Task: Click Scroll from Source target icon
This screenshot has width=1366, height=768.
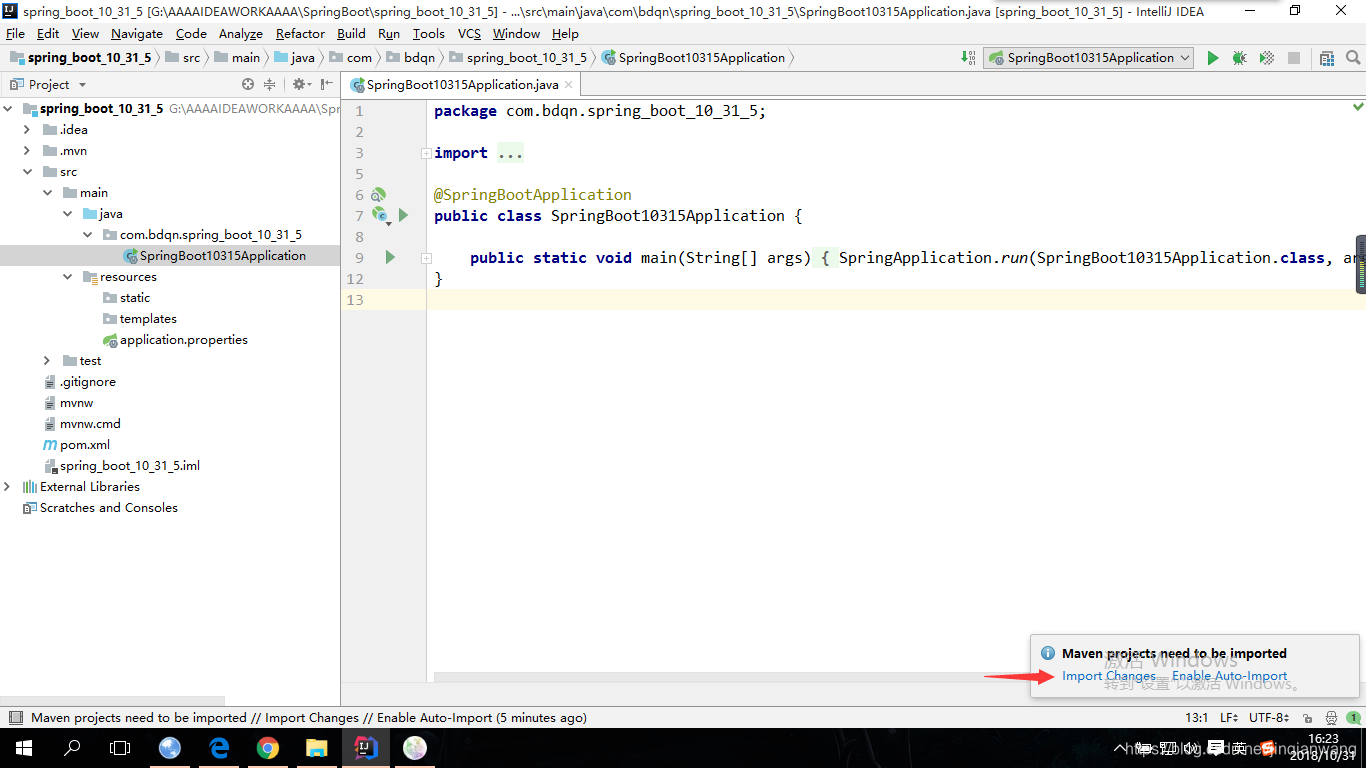Action: coord(248,85)
